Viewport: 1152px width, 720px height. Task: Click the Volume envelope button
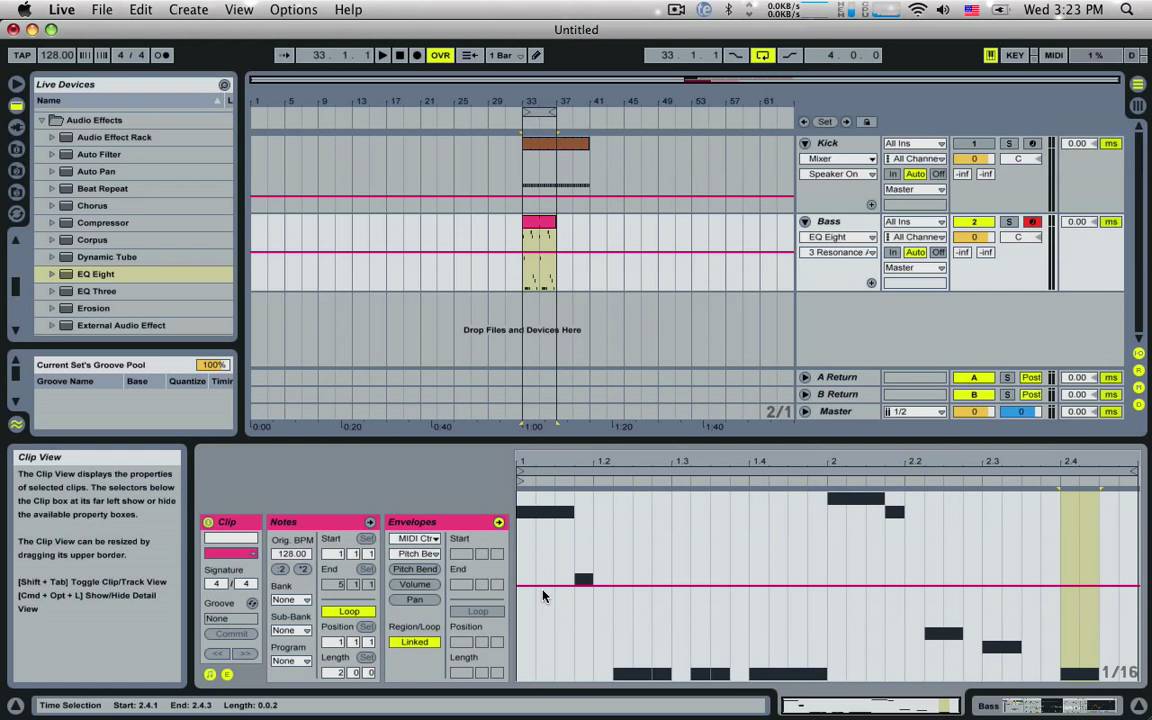[x=415, y=585]
